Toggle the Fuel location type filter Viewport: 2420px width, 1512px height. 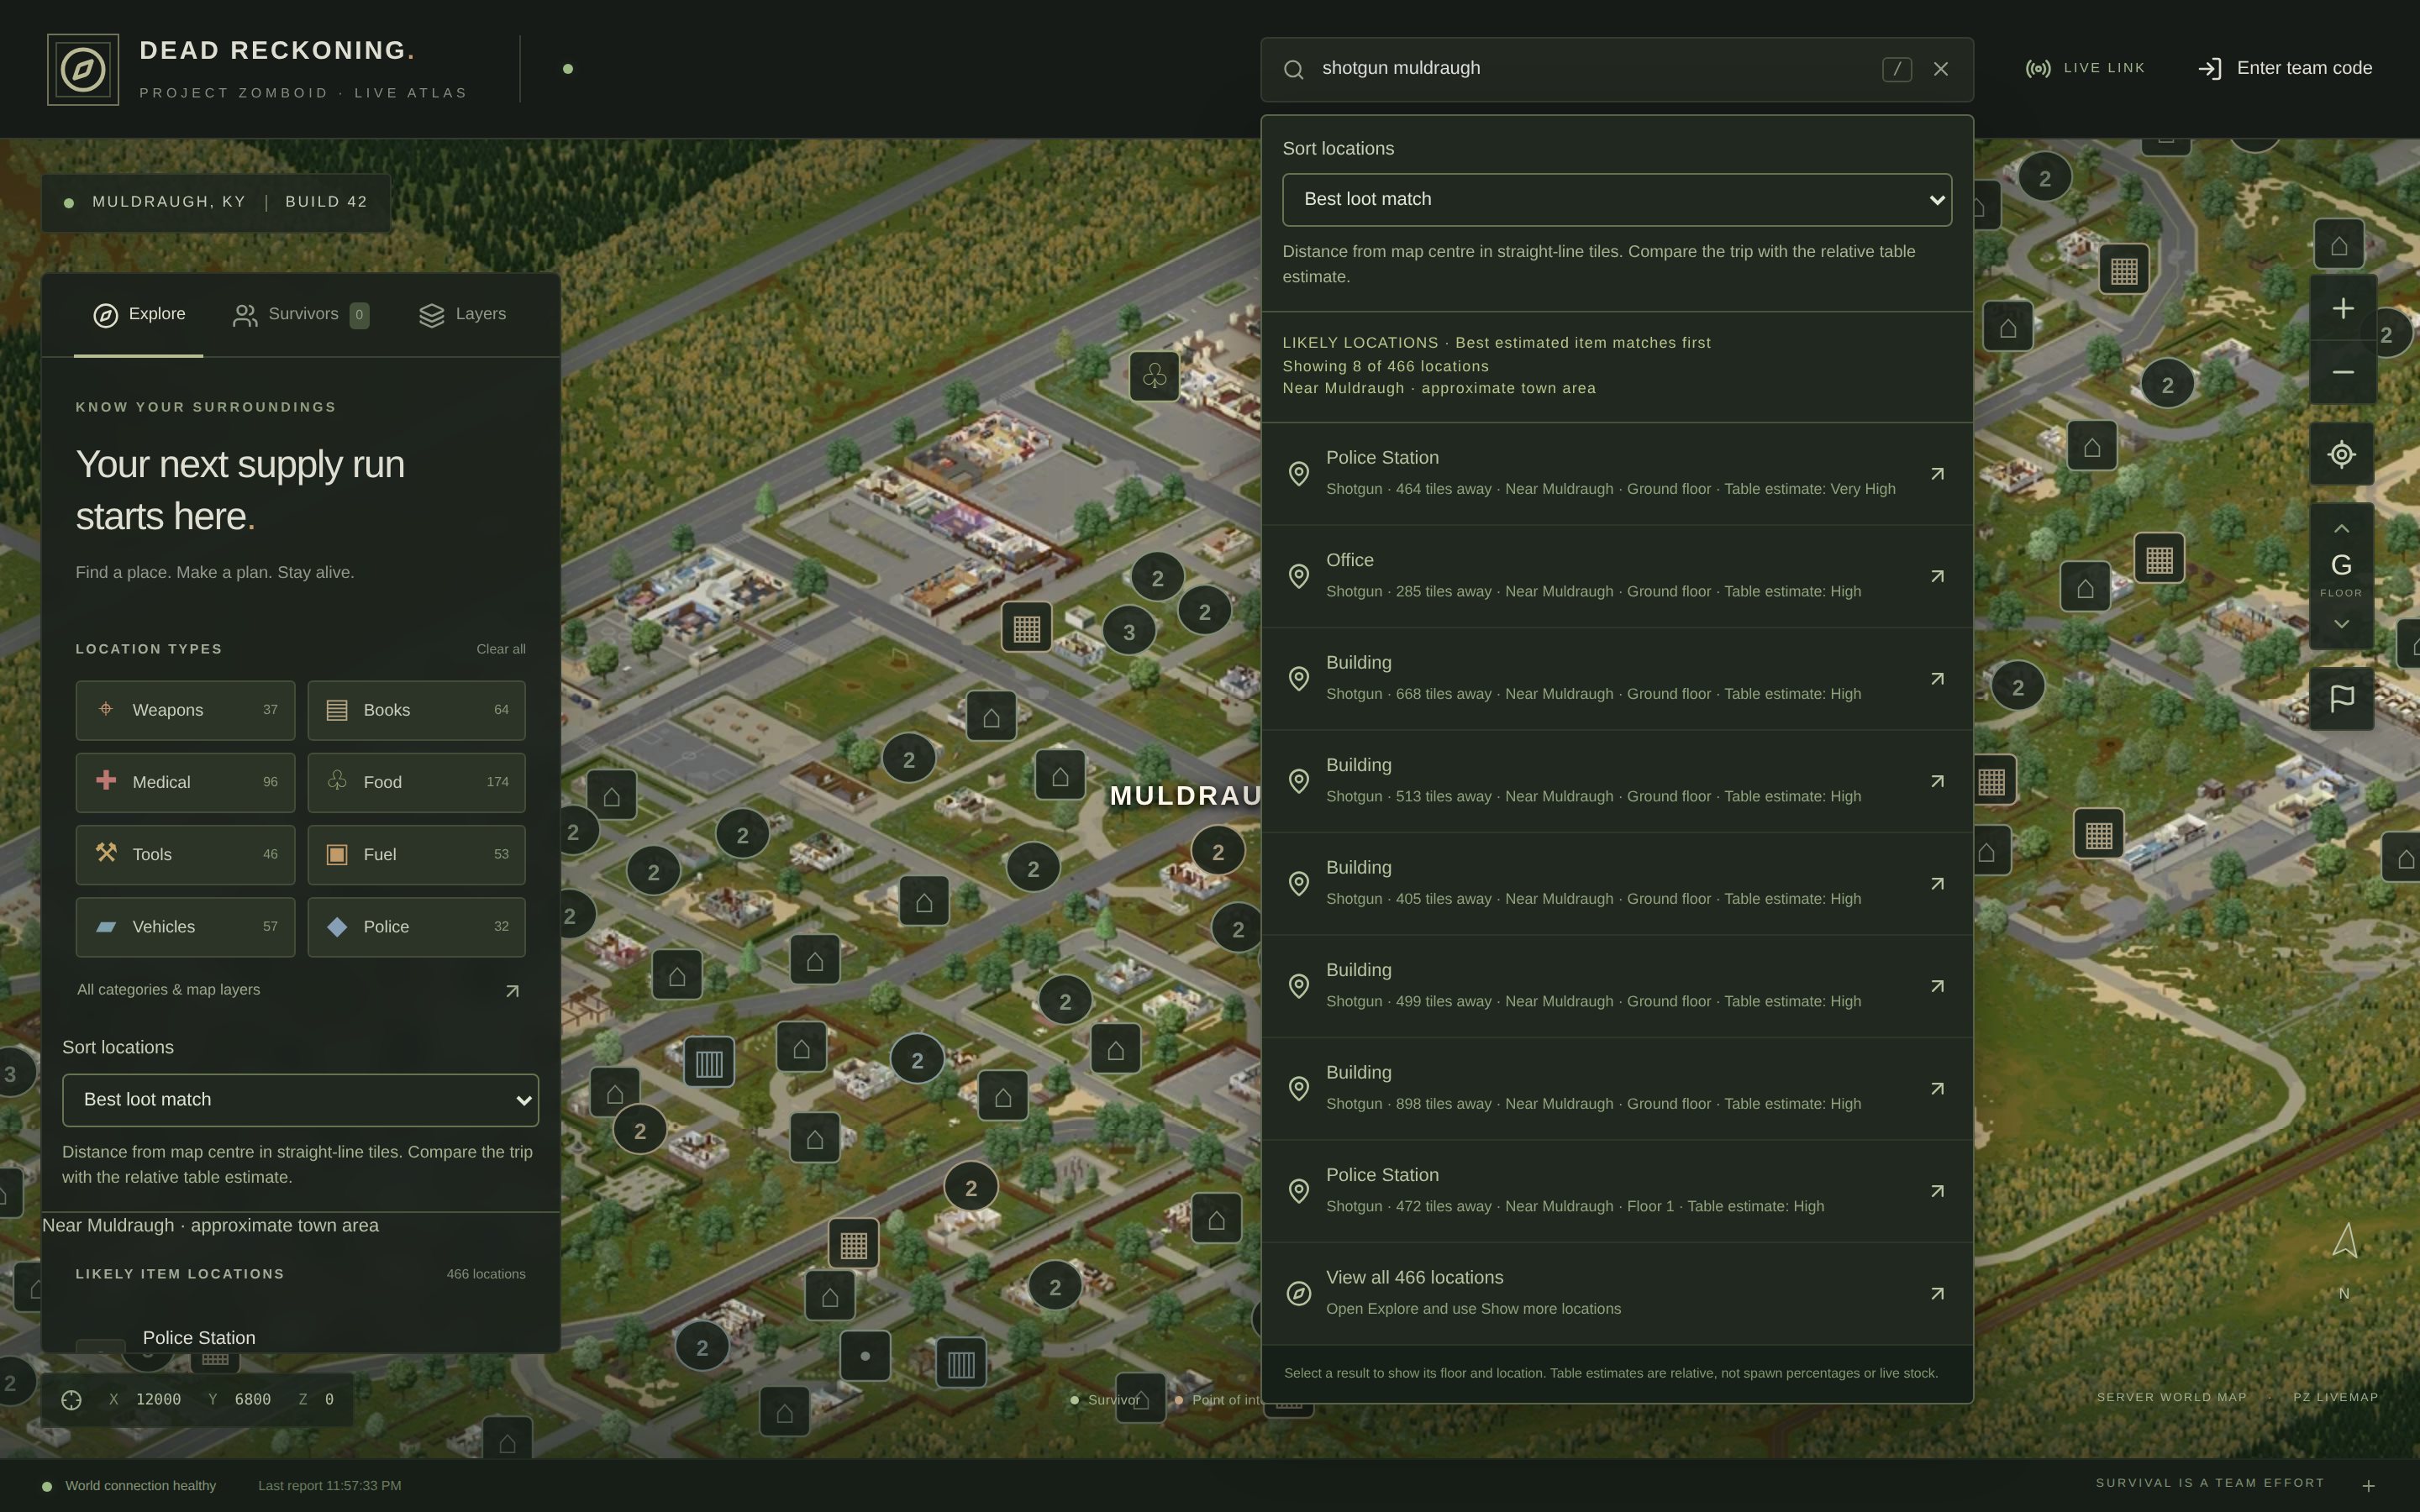pos(416,854)
